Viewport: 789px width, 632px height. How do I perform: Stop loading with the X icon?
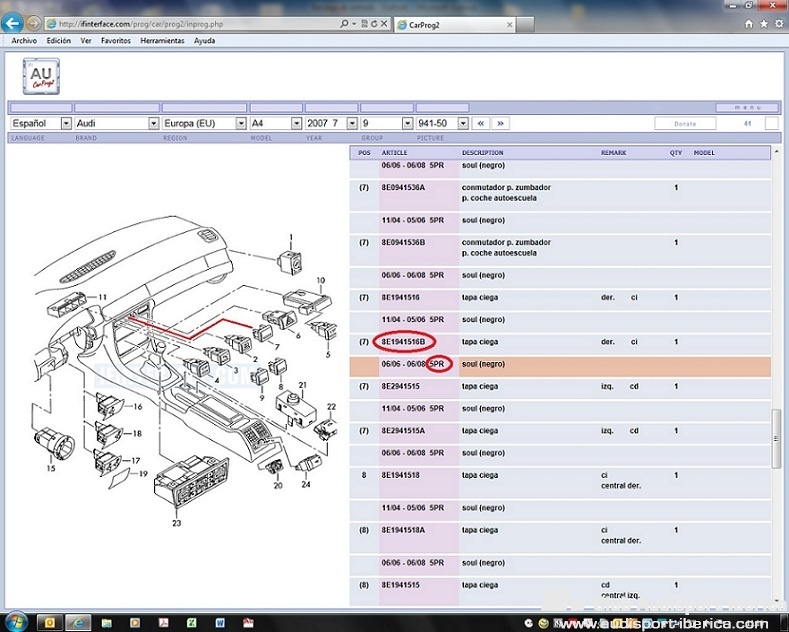point(384,24)
